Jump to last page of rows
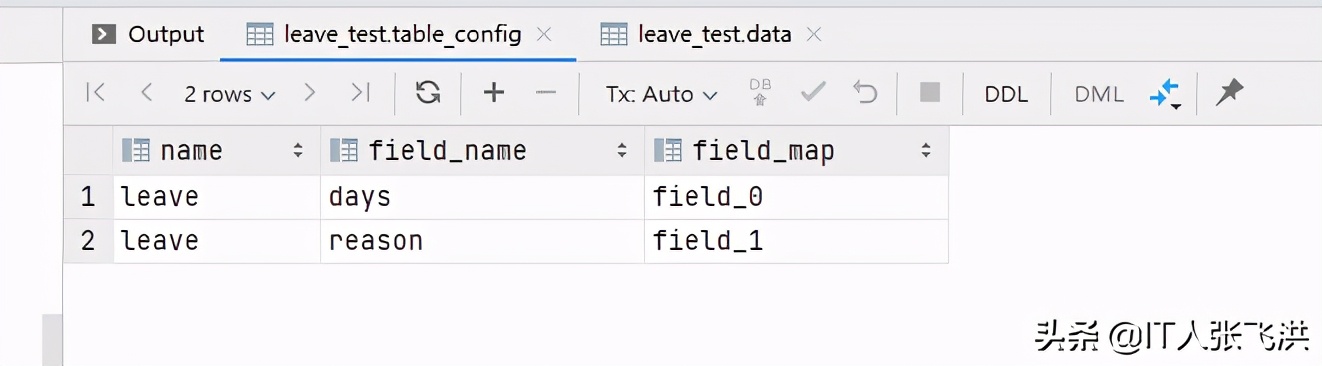Screen dimensions: 1322x366 coord(360,93)
